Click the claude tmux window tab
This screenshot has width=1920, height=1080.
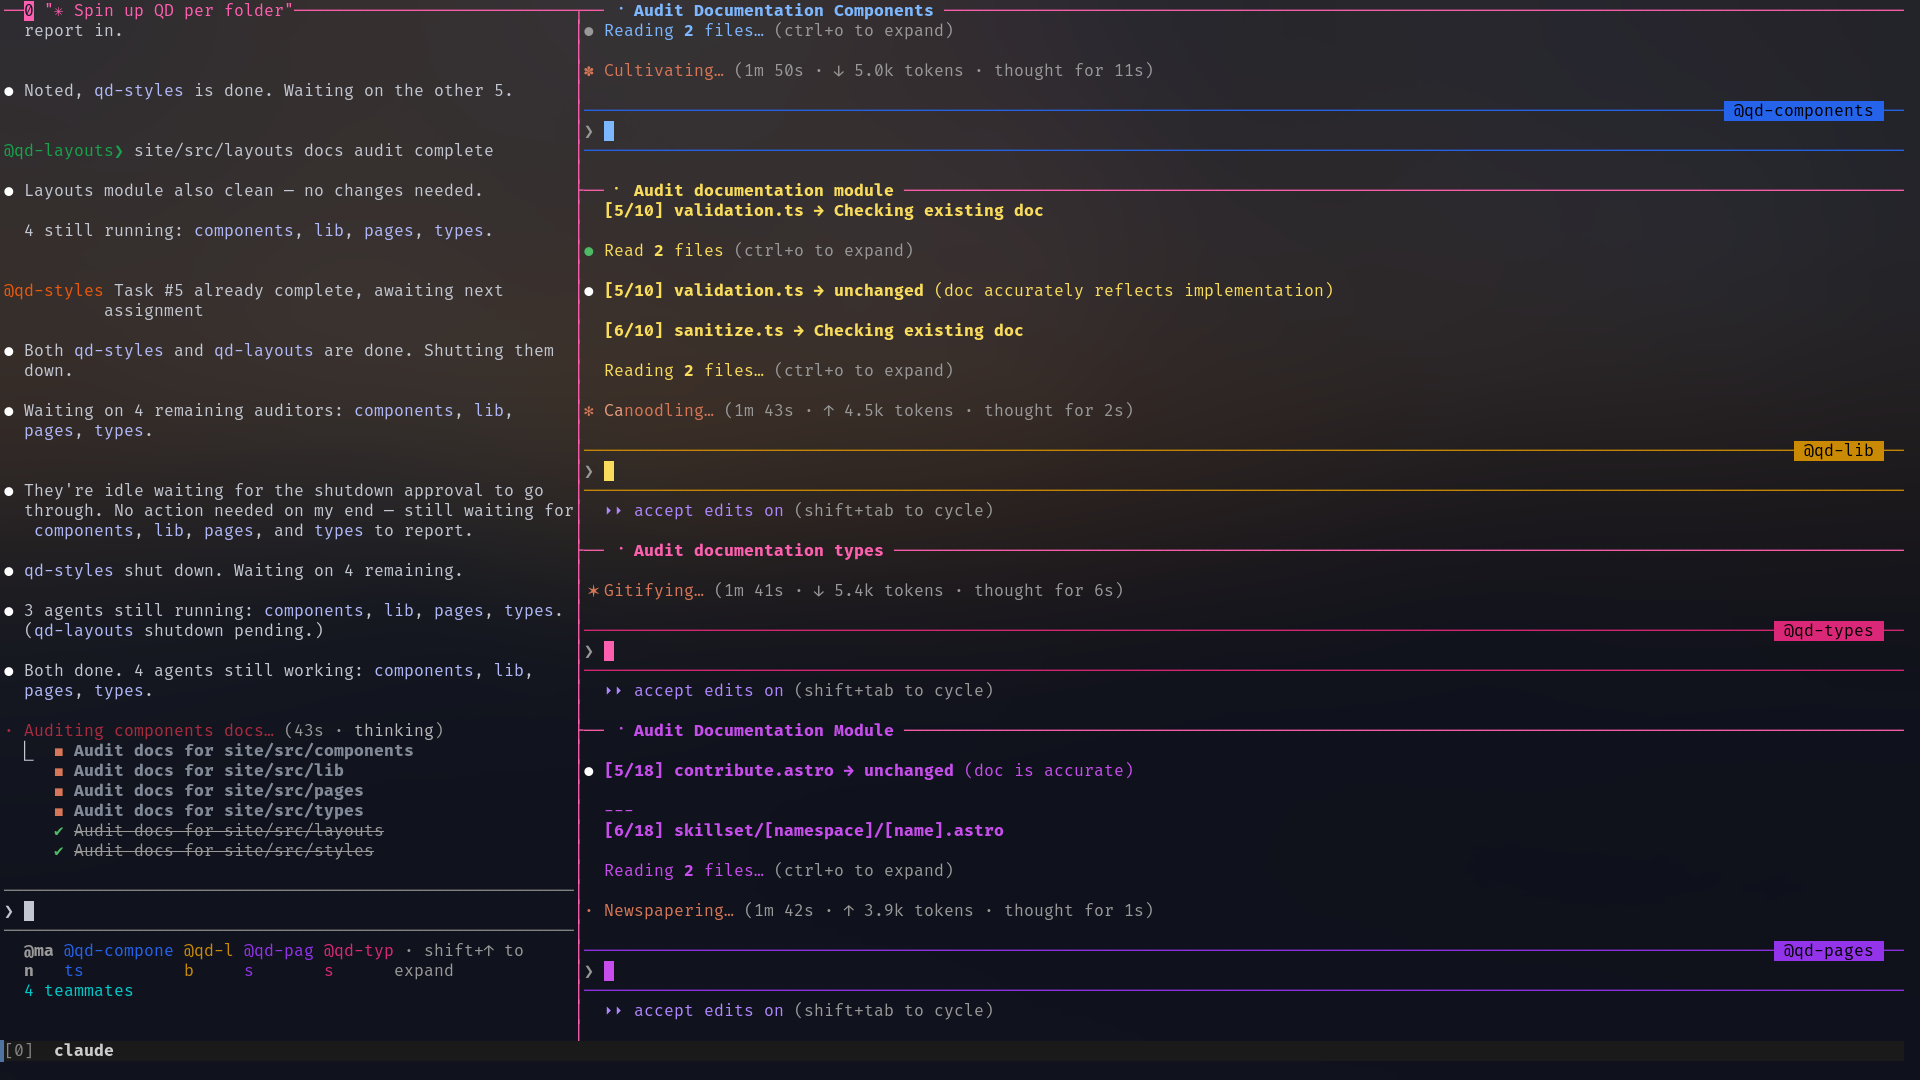(x=84, y=1051)
